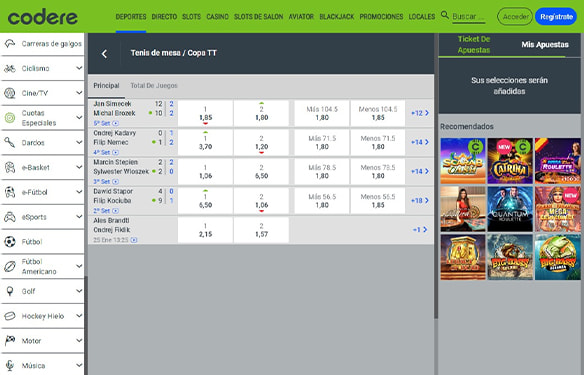Open the PROMOCIONES menu item
The width and height of the screenshot is (584, 375).
coord(381,17)
